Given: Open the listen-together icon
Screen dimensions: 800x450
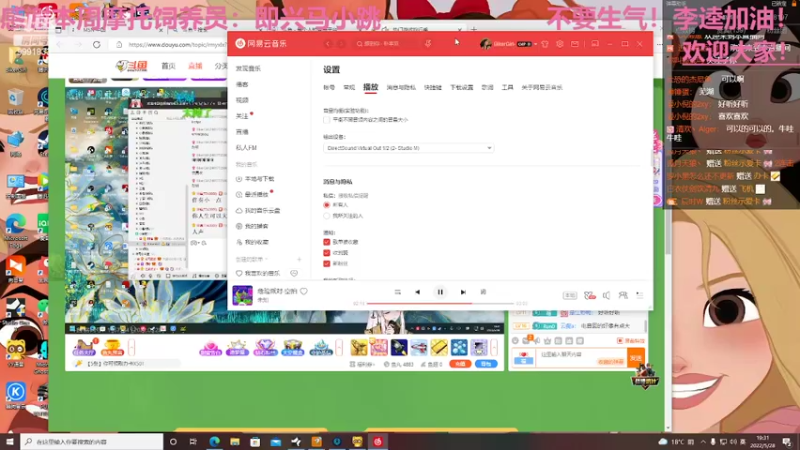Looking at the screenshot, I should [623, 295].
